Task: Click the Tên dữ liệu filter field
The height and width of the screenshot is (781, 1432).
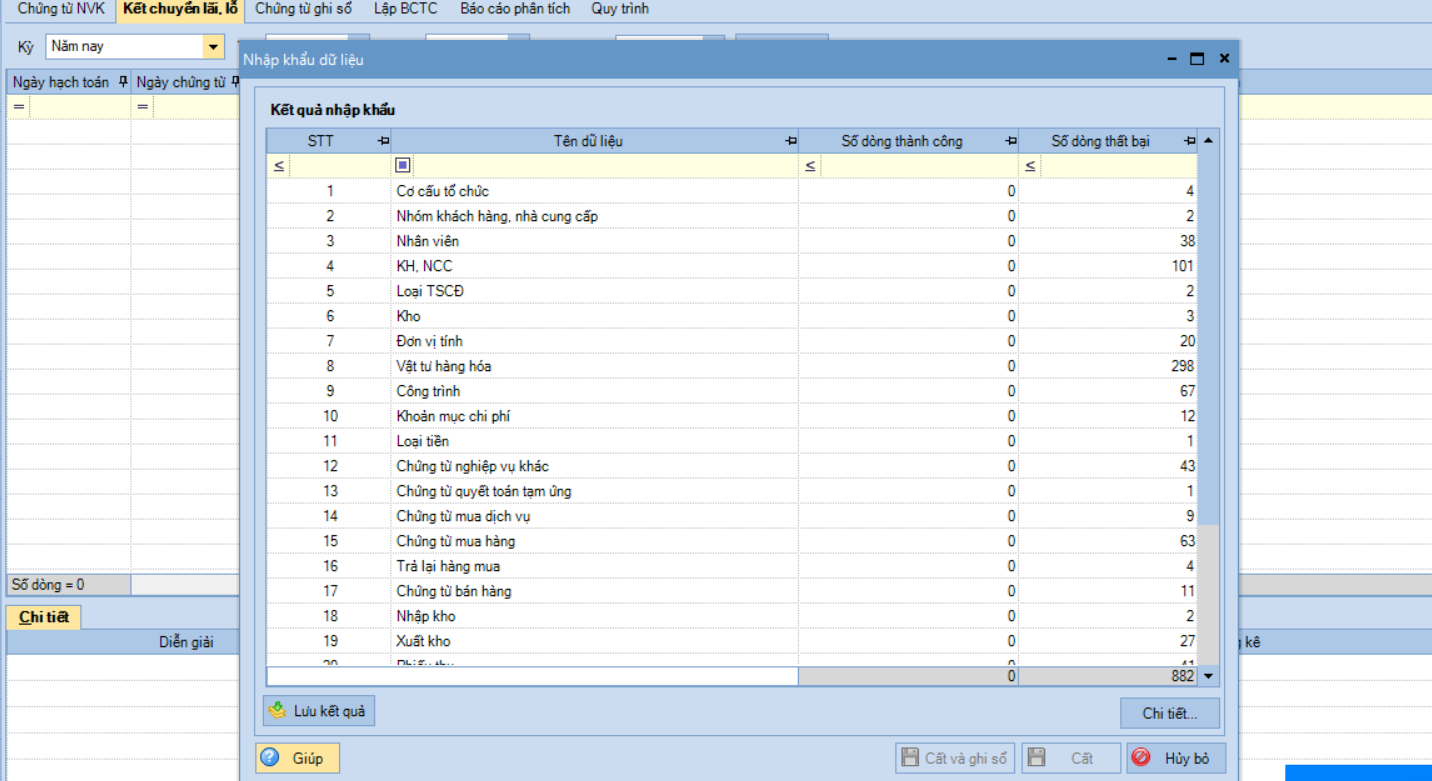Action: point(605,166)
